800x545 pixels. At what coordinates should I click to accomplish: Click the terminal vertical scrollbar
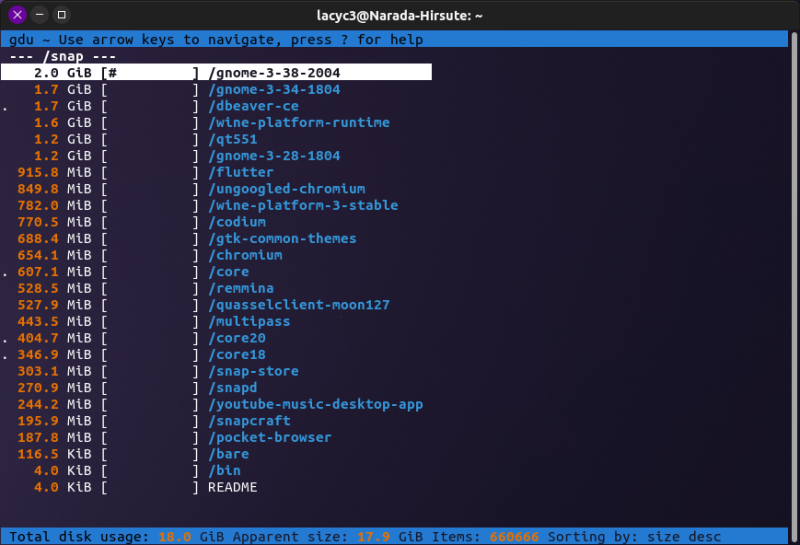coord(794,287)
